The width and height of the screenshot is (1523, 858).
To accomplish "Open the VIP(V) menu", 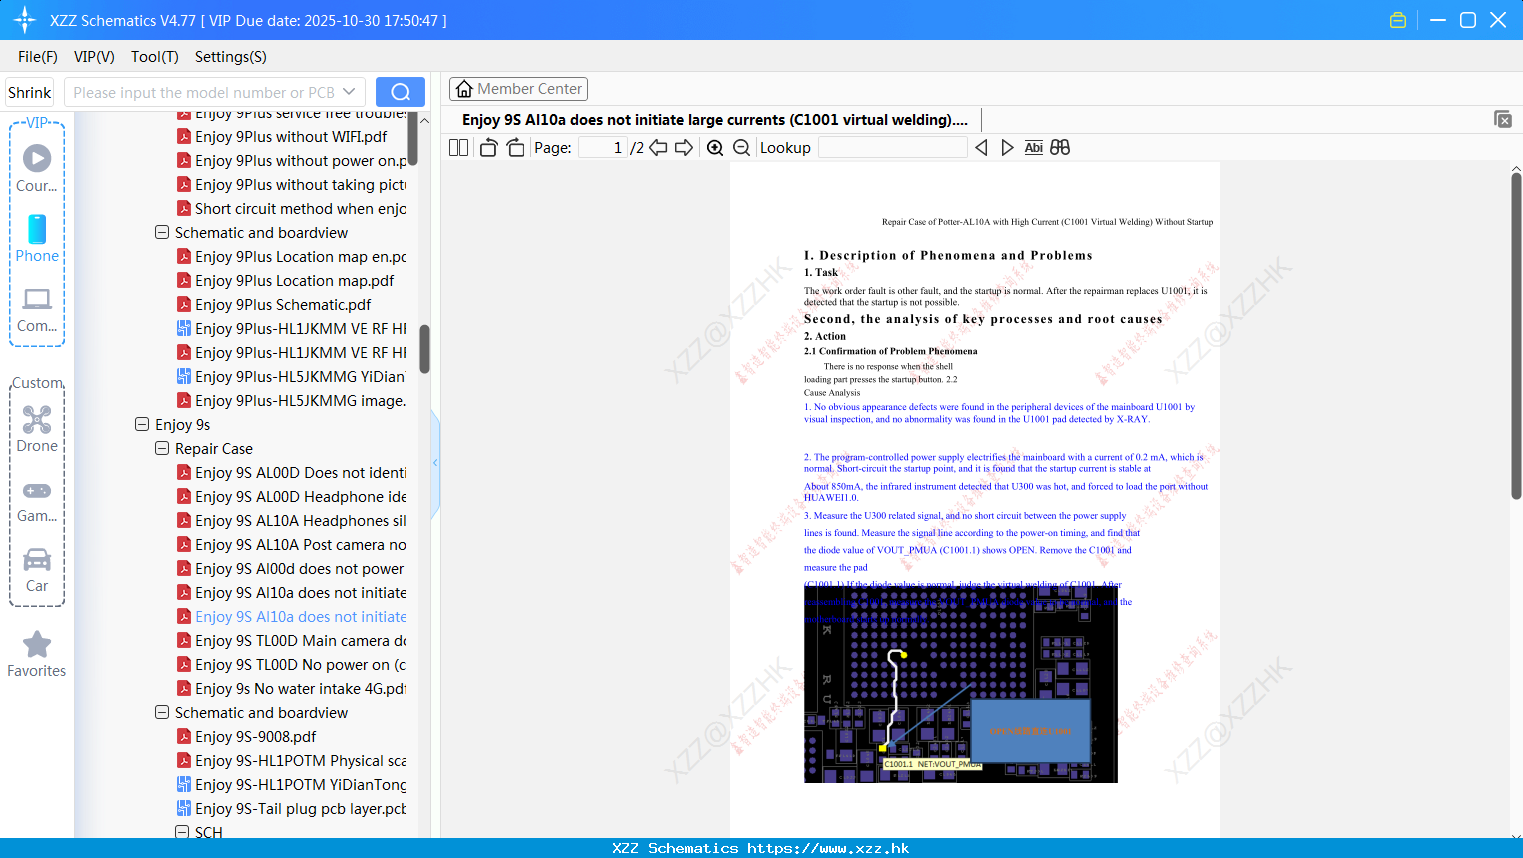I will [x=94, y=57].
